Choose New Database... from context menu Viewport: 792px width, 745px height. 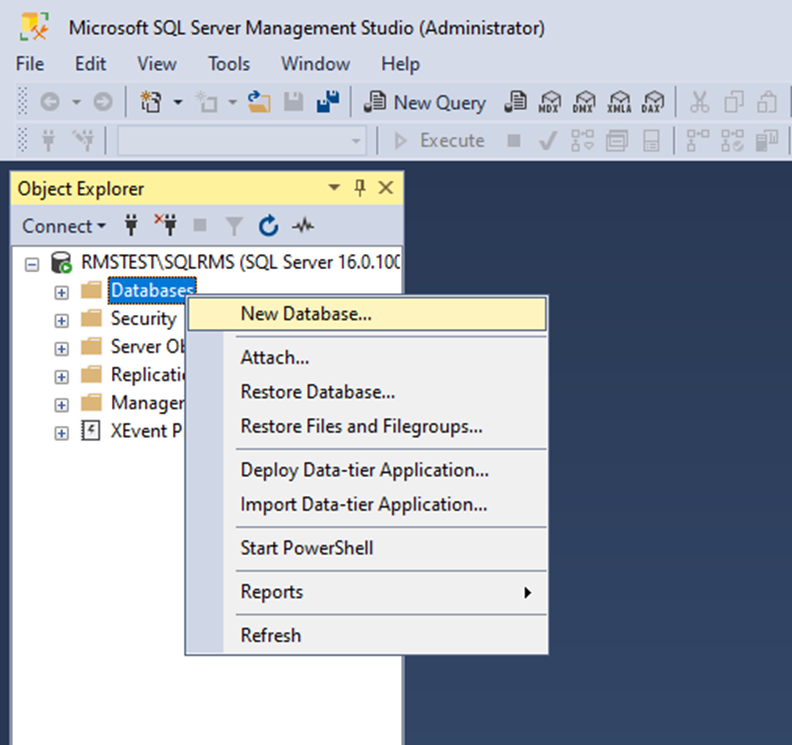coord(367,314)
